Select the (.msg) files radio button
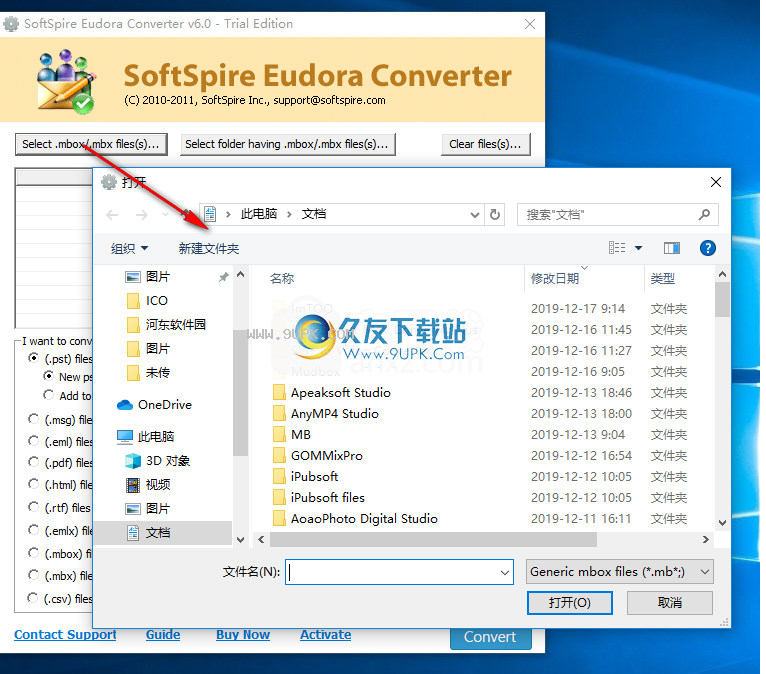Viewport: 766px width, 674px height. [33, 419]
